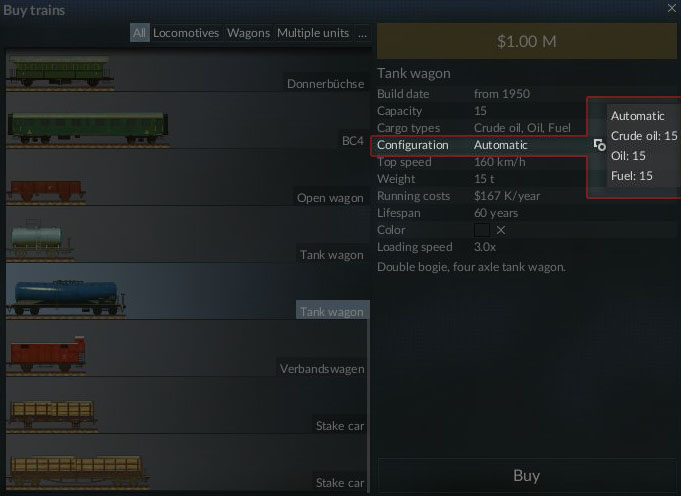This screenshot has height=496, width=681.
Task: Pick the small grey Tank wagon icon
Action: tap(40, 241)
